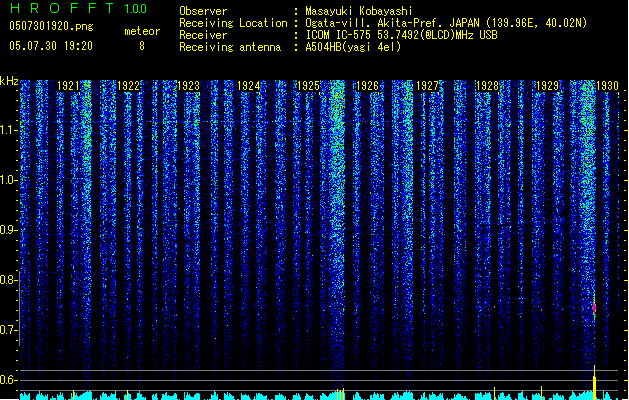The image size is (629, 400).
Task: Click the meteor count label
Action: pos(142,31)
